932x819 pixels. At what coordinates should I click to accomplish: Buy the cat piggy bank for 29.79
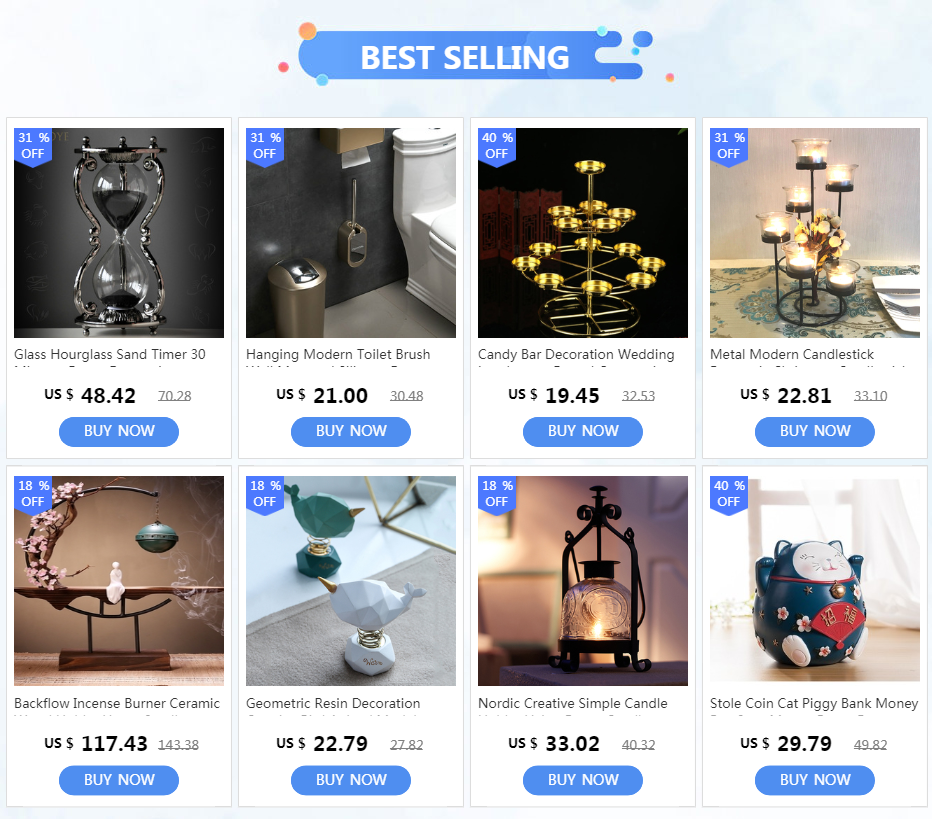tap(815, 780)
